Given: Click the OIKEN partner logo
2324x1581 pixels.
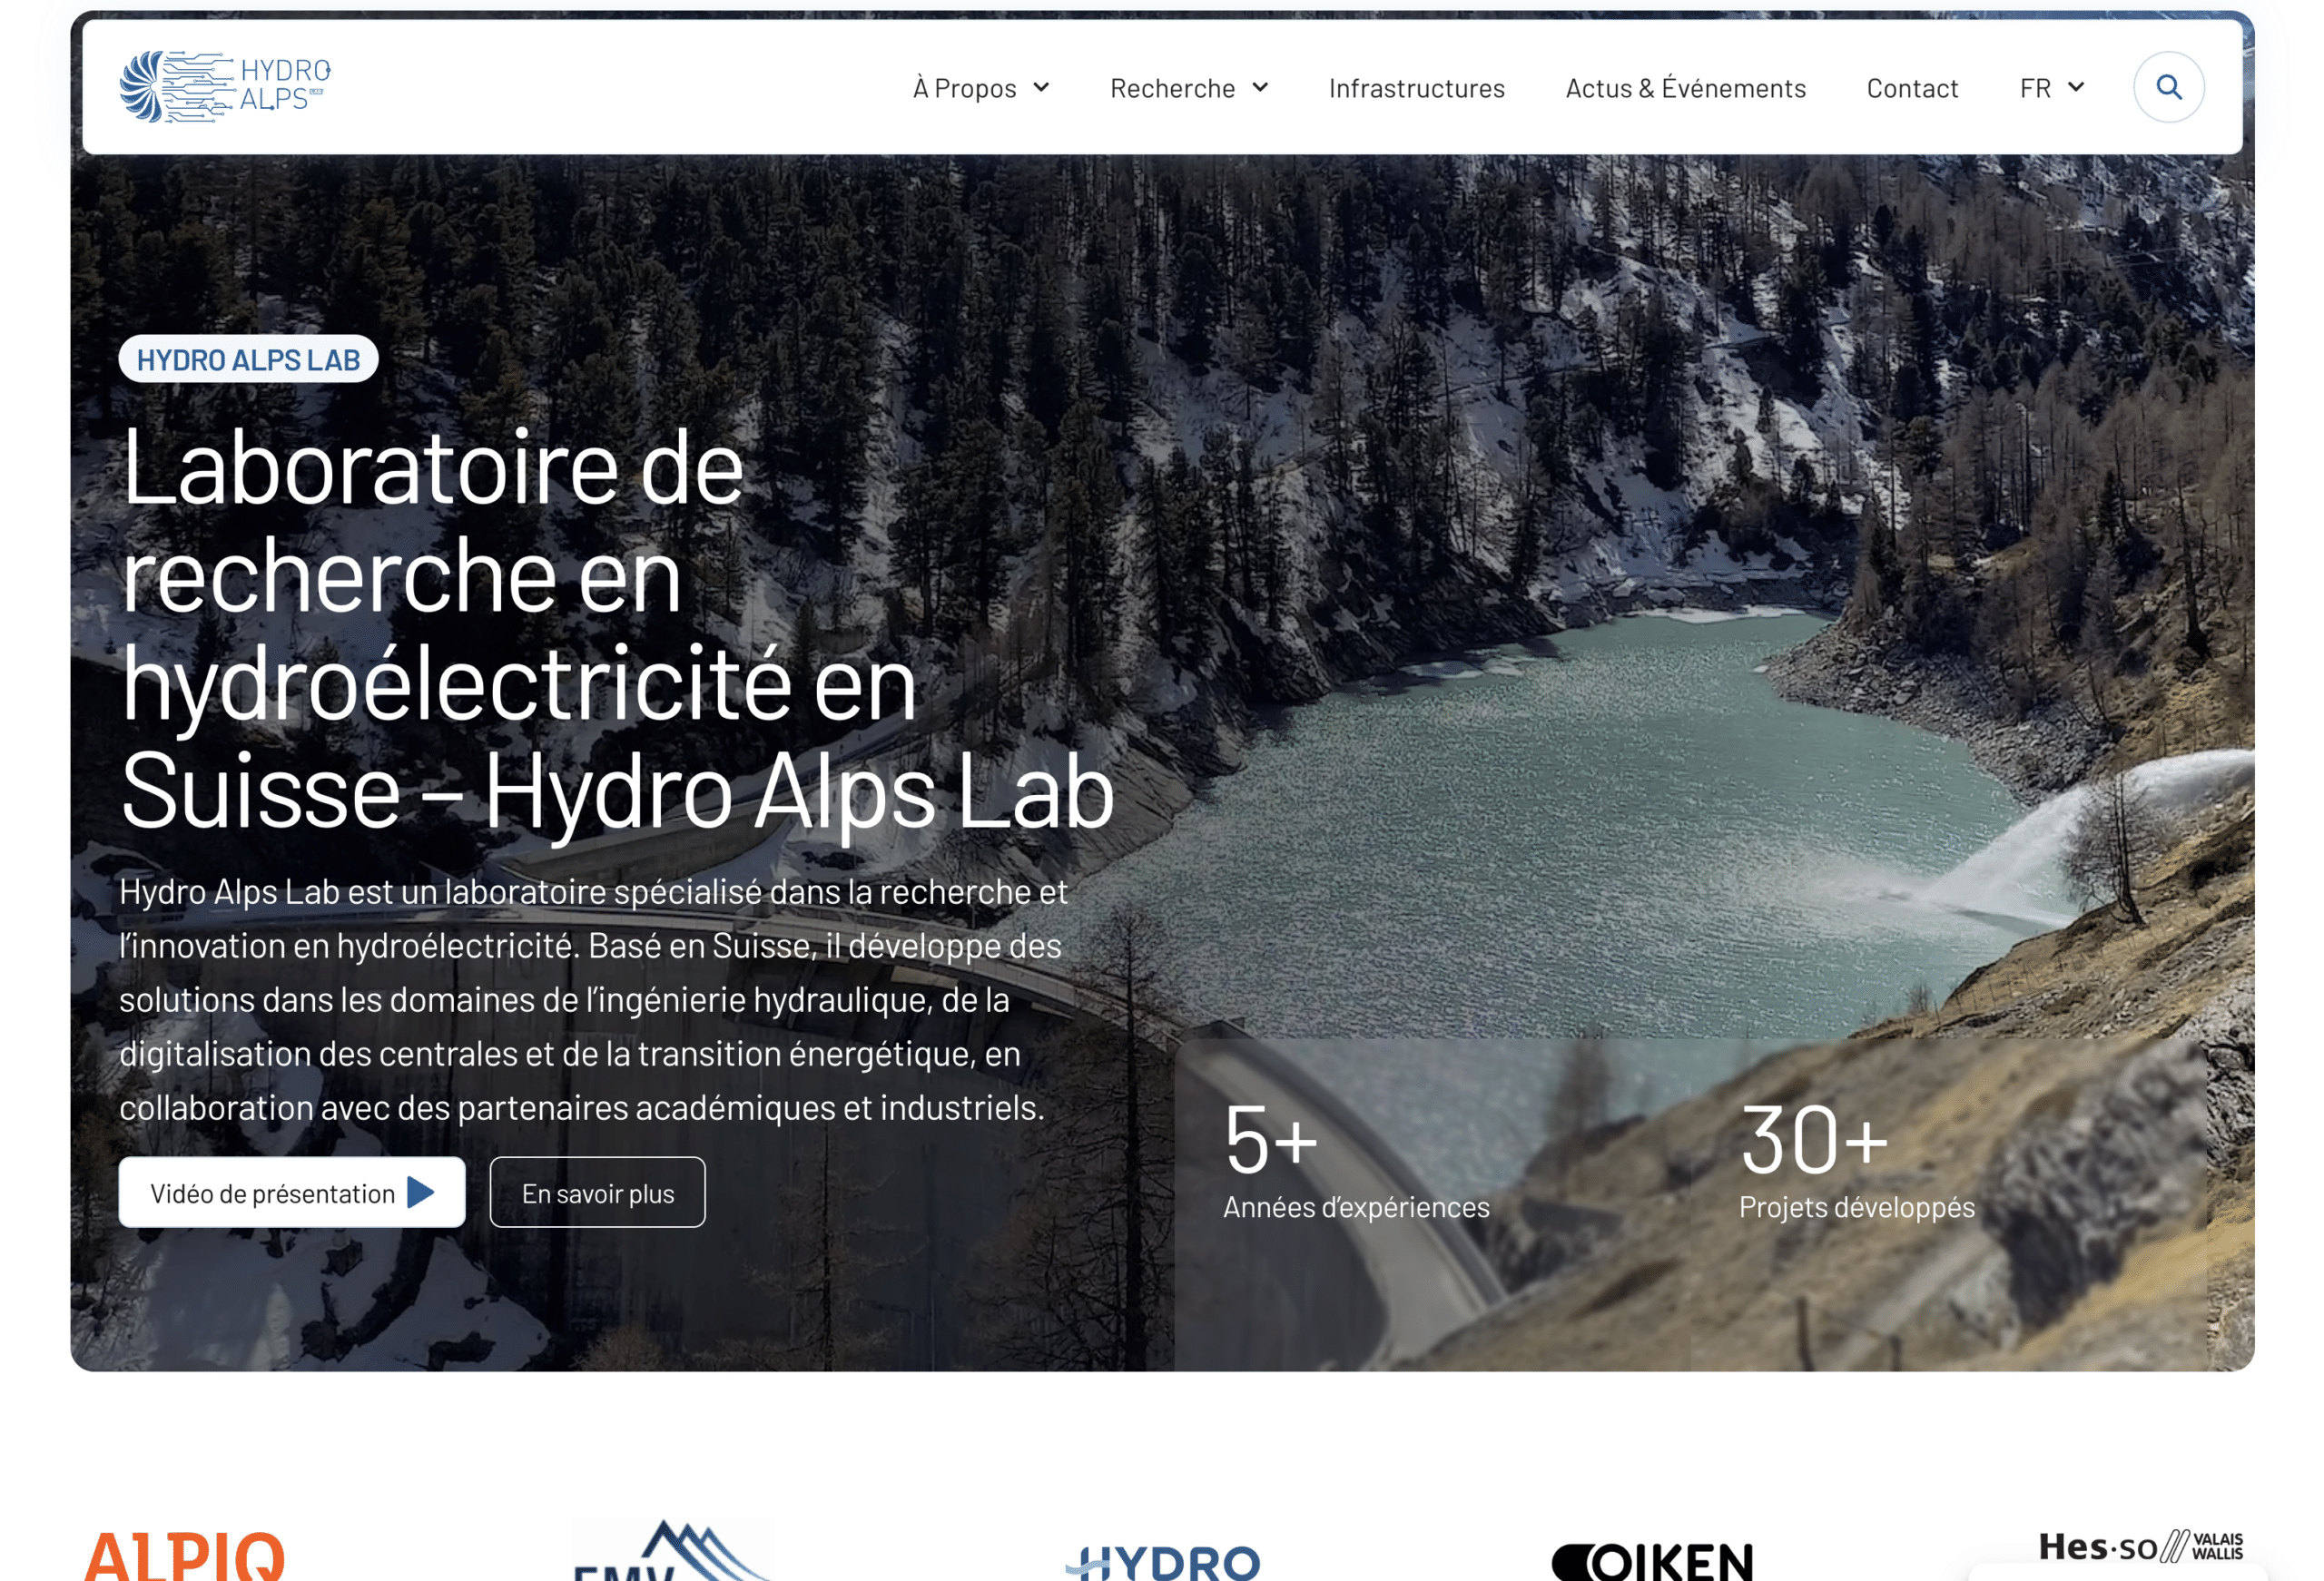Looking at the screenshot, I should [1653, 1561].
